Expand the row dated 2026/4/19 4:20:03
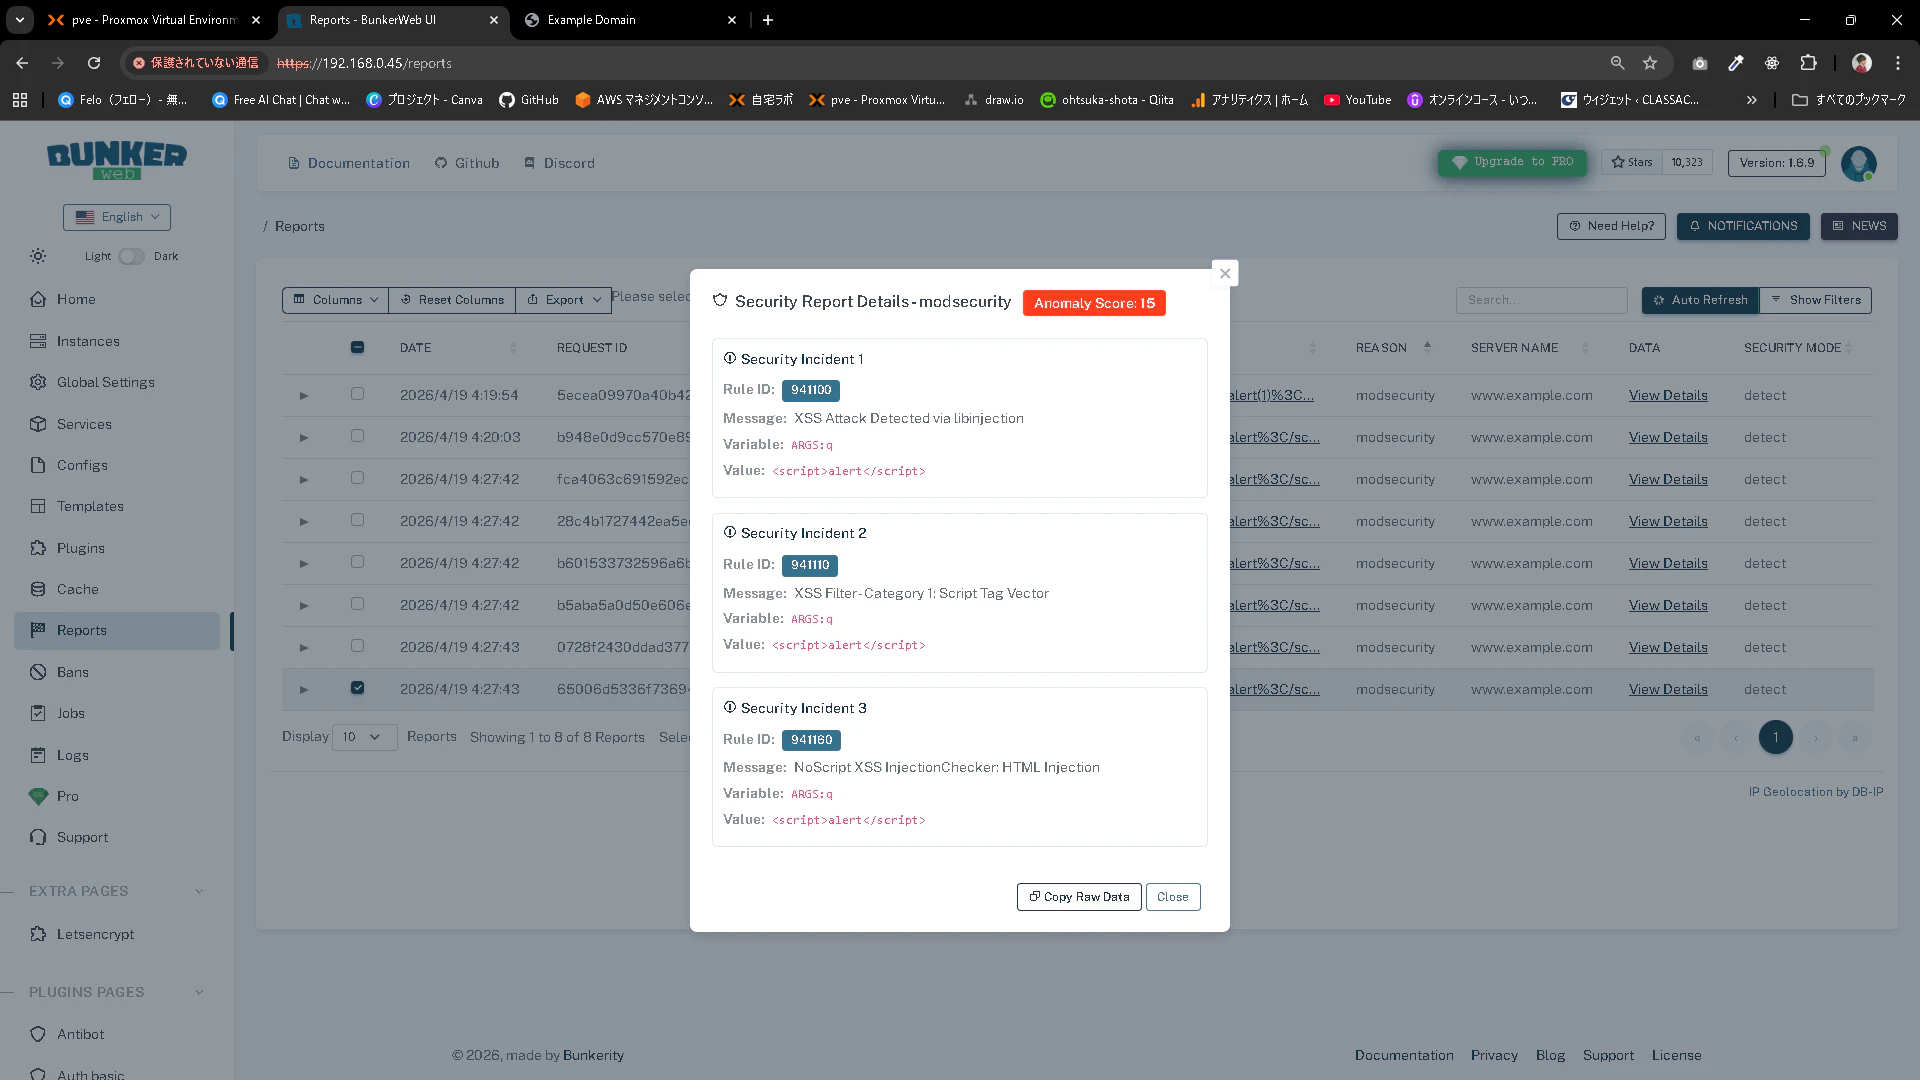The image size is (1920, 1080). coord(304,438)
